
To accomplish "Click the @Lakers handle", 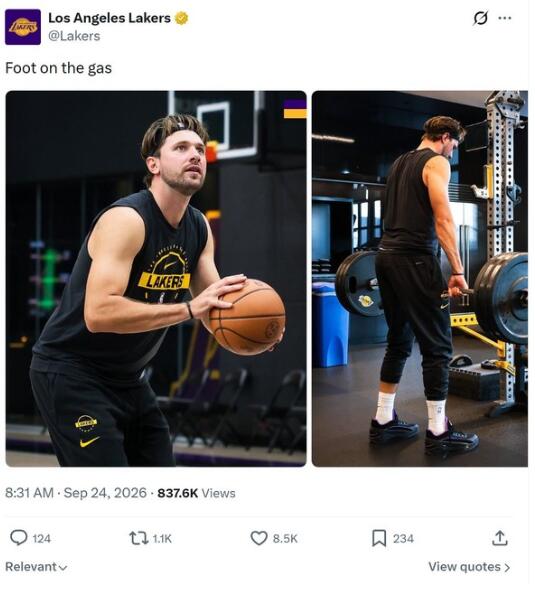I will [74, 36].
